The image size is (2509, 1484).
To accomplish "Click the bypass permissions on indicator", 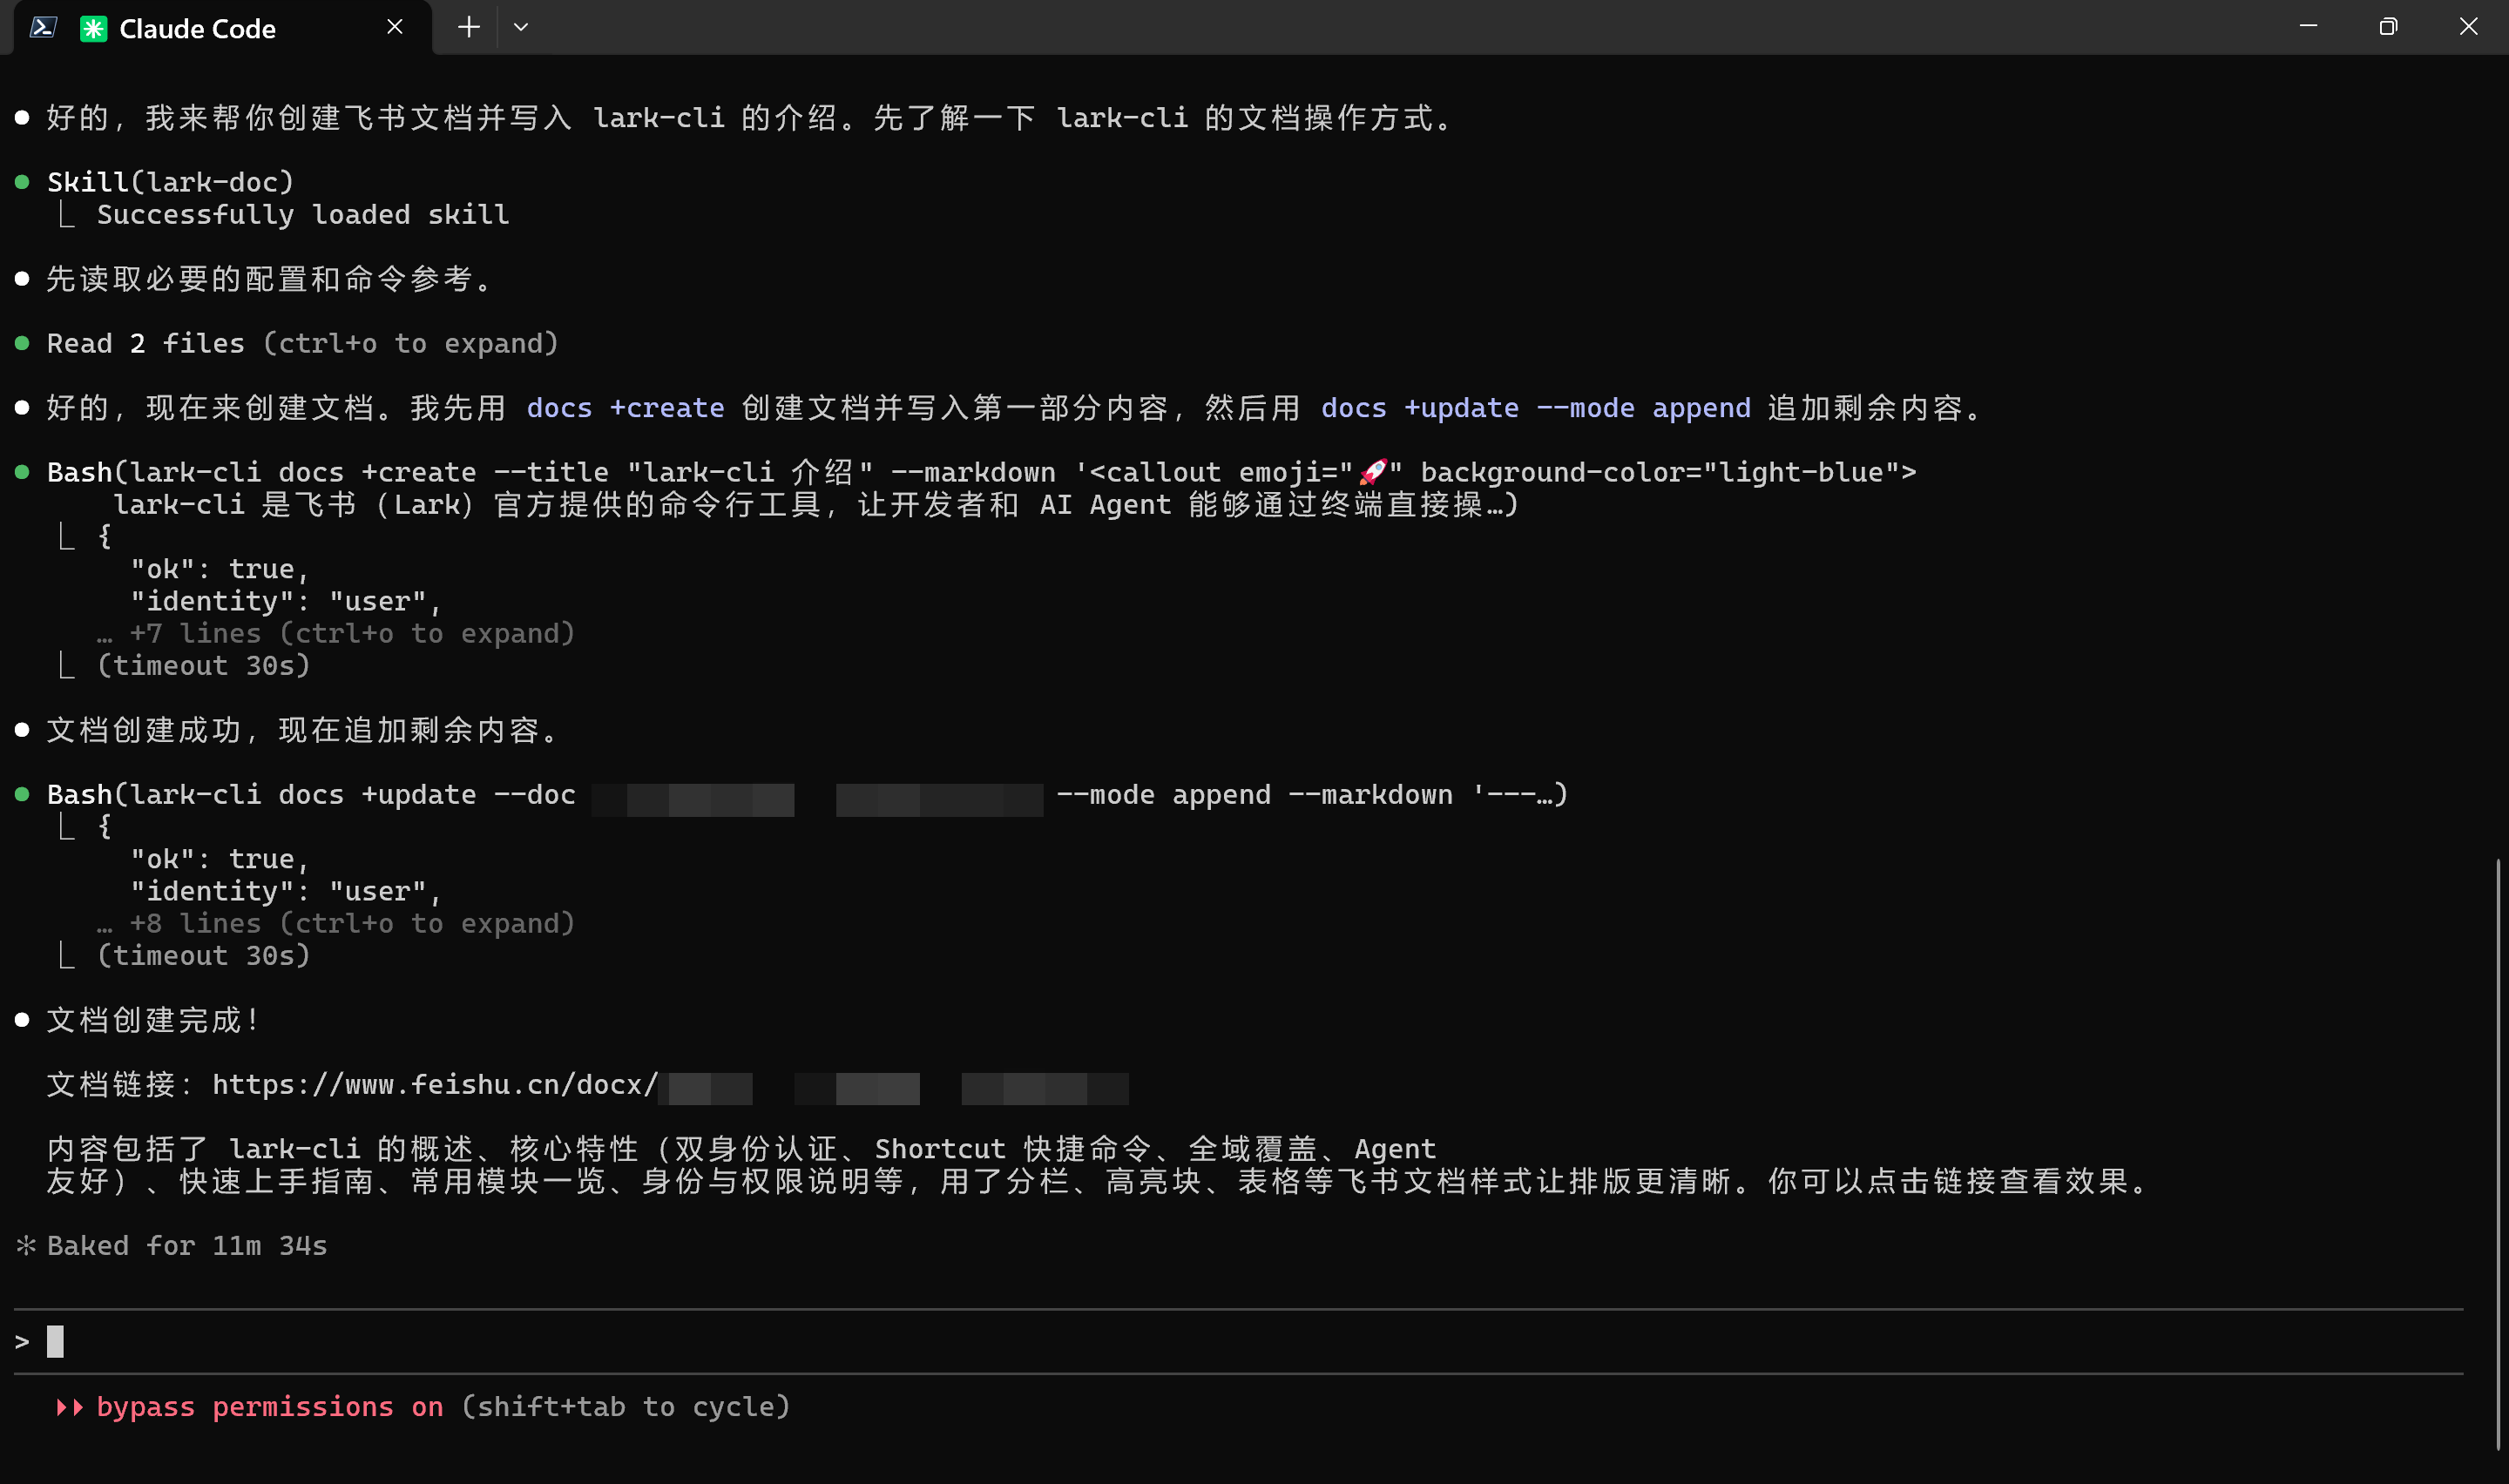I will (270, 1406).
